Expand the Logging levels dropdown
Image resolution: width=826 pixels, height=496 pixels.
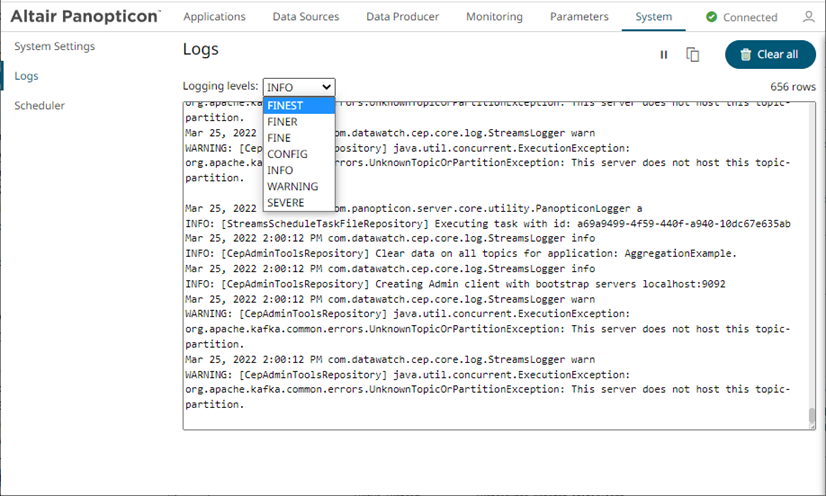click(299, 87)
